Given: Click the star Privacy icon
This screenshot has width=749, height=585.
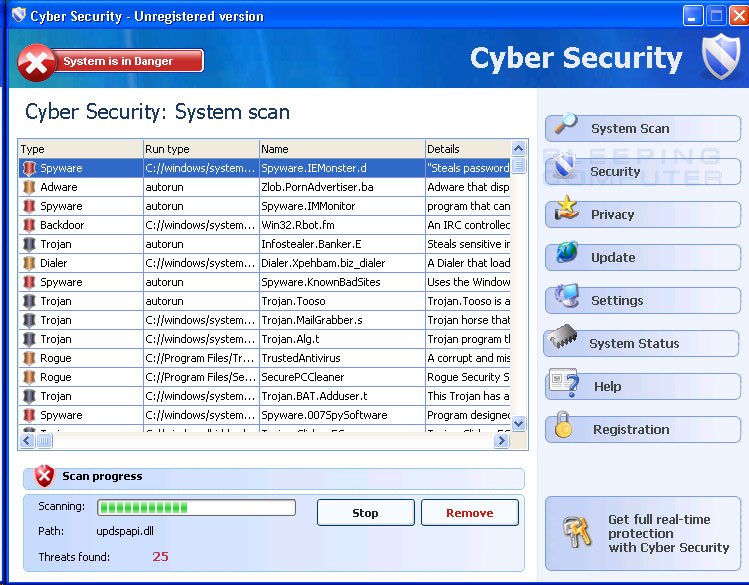Looking at the screenshot, I should (566, 210).
